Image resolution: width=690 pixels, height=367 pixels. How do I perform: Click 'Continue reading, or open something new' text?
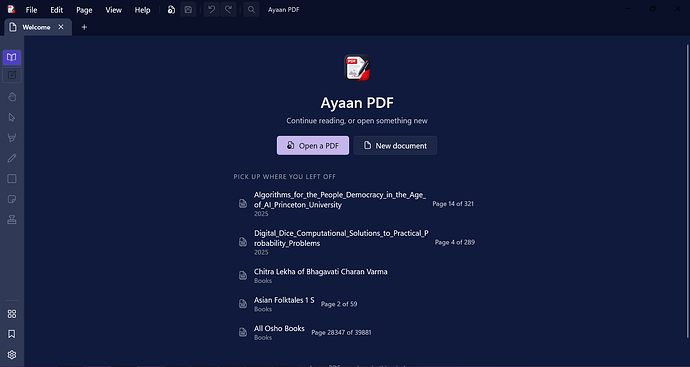[x=357, y=121]
